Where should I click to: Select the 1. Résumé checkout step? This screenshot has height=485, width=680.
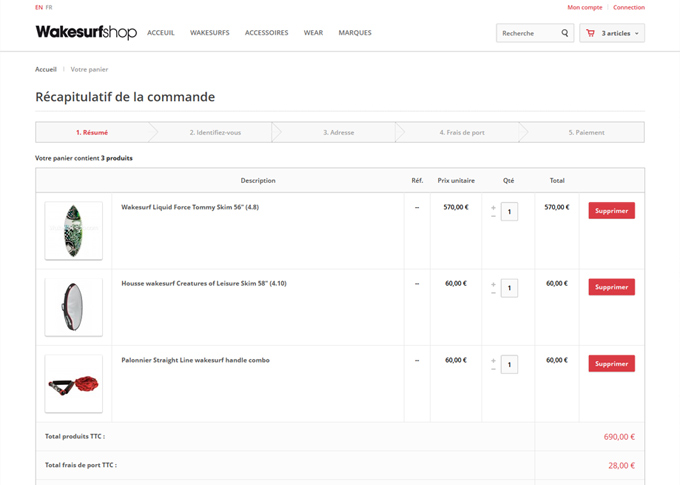(x=92, y=132)
